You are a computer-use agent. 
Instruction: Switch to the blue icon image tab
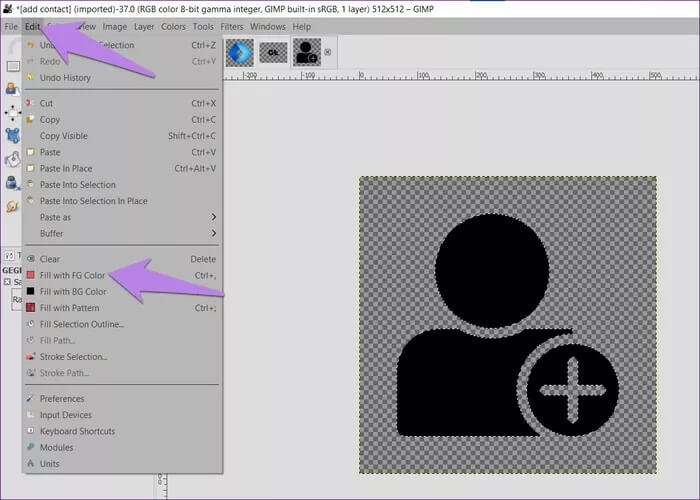pyautogui.click(x=240, y=52)
